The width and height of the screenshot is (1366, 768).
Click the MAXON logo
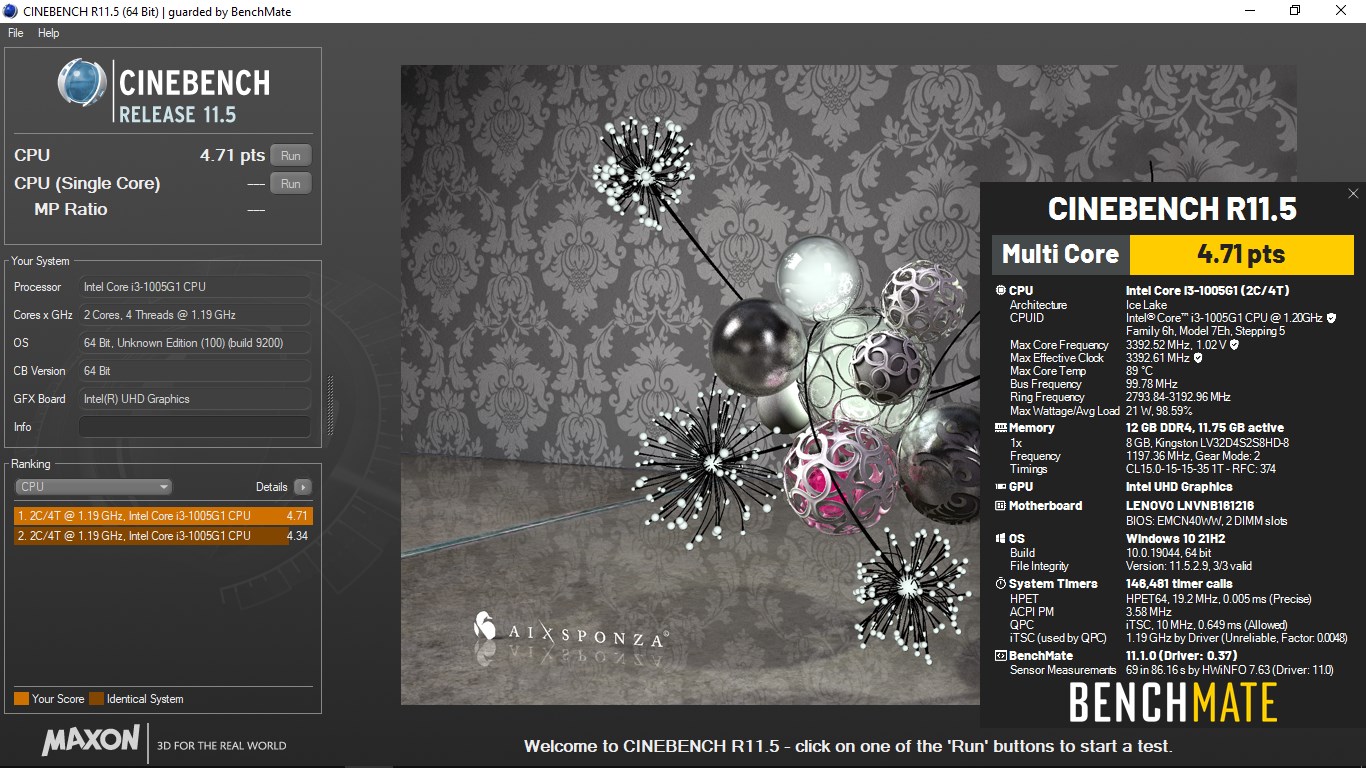pos(91,741)
